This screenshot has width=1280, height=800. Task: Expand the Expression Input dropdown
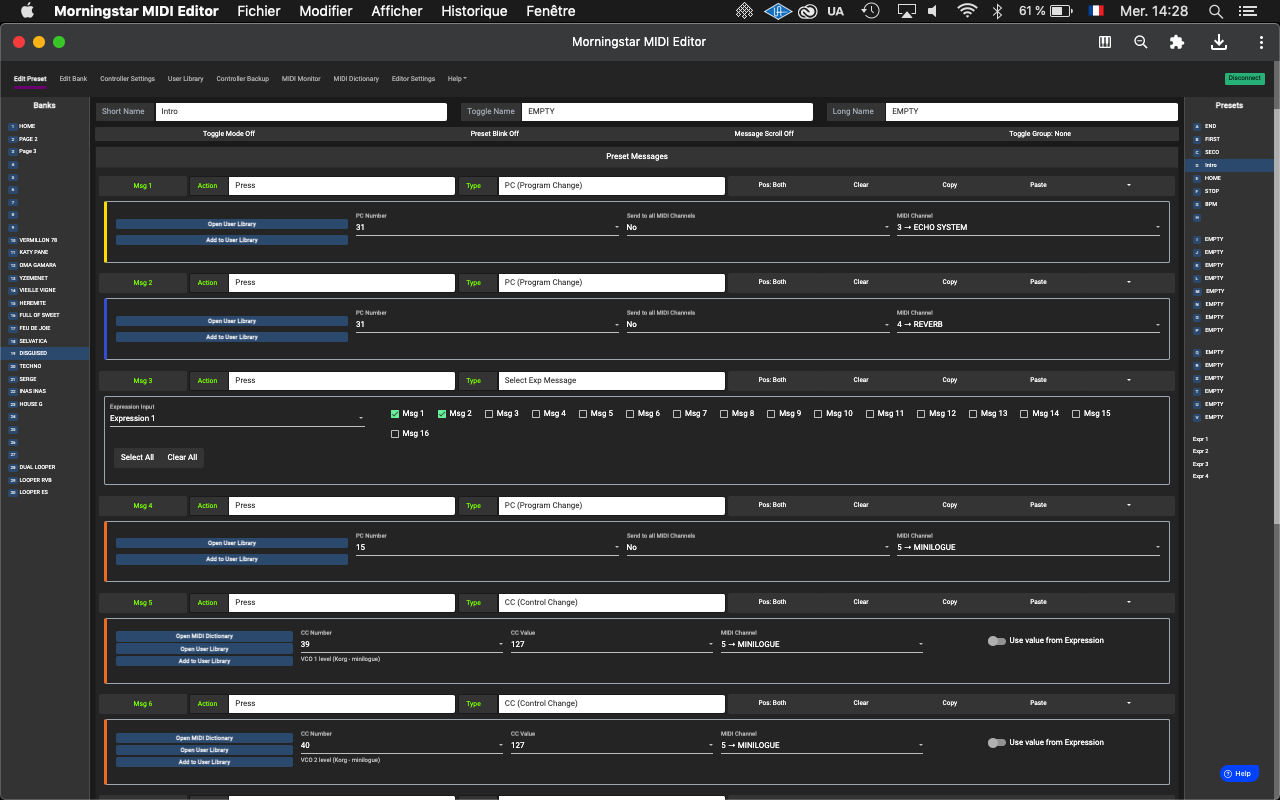click(x=237, y=418)
